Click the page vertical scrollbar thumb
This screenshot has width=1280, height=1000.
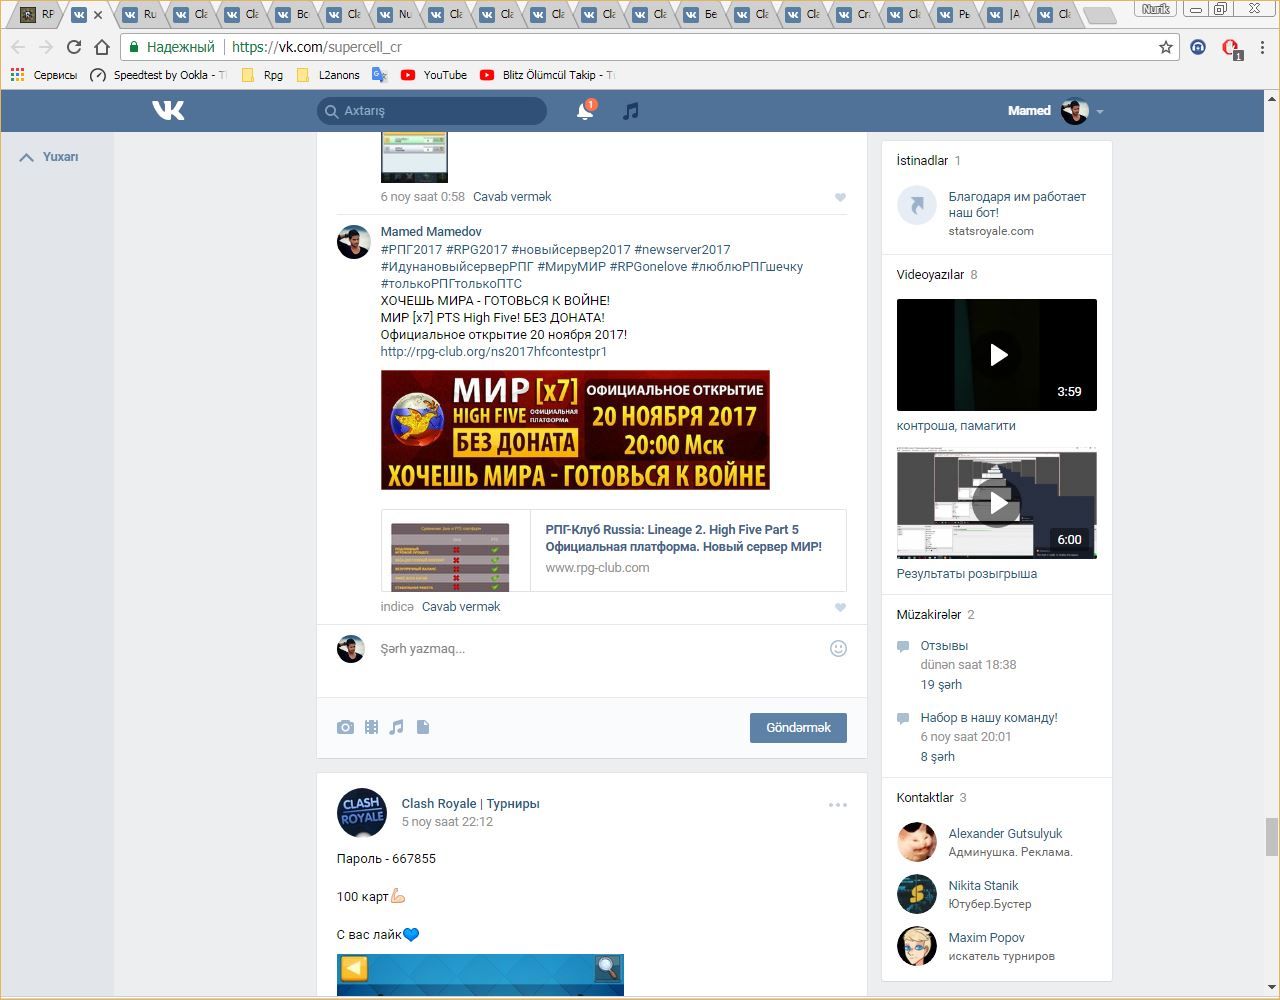1272,837
